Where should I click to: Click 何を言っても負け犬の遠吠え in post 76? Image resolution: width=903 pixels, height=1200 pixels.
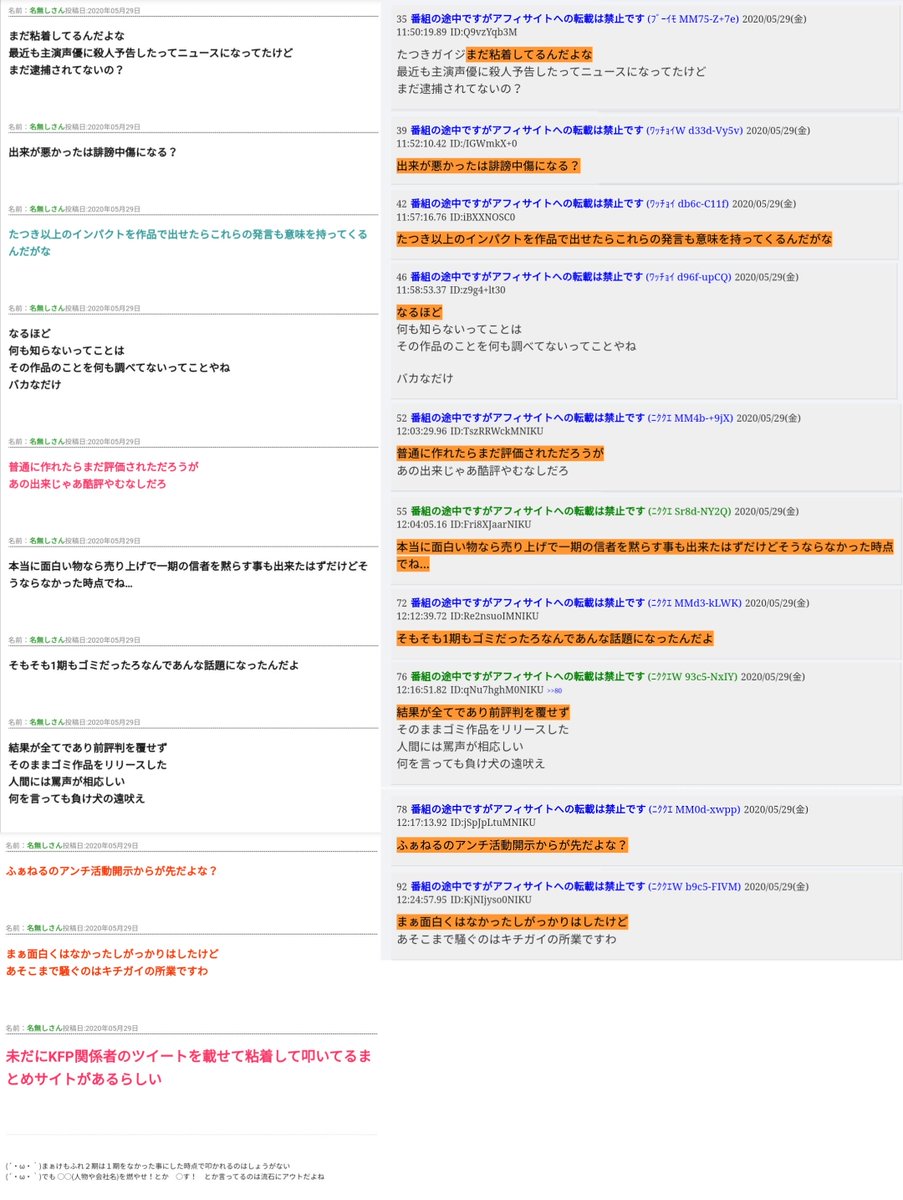point(471,763)
